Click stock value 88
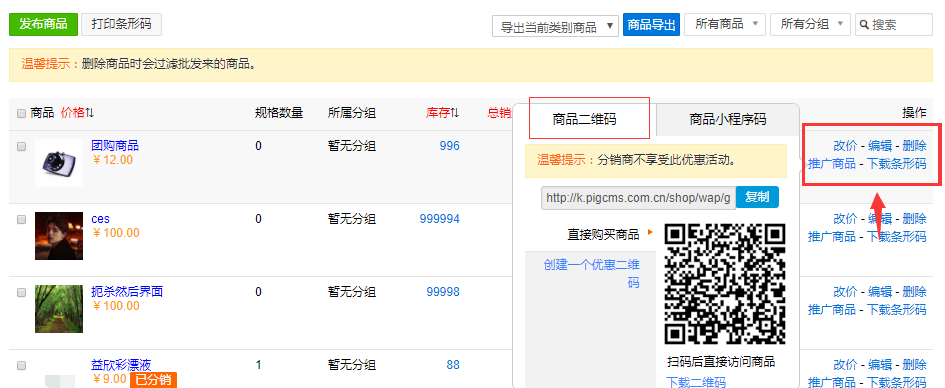945x388 pixels. point(453,365)
